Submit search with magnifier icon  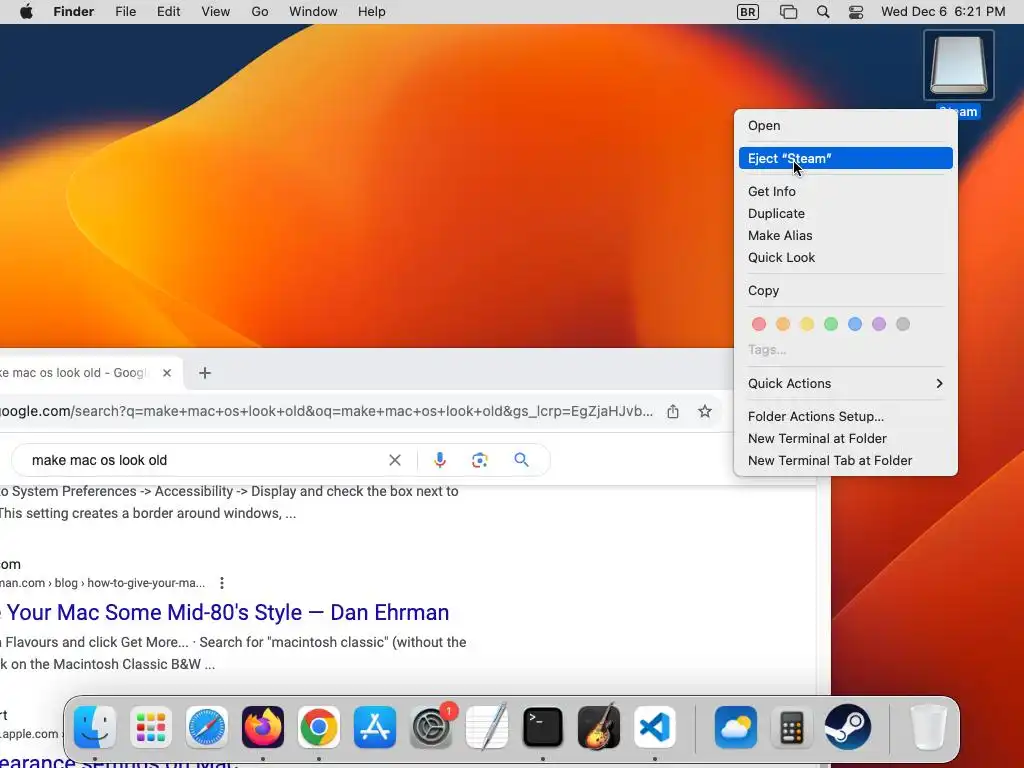click(521, 460)
